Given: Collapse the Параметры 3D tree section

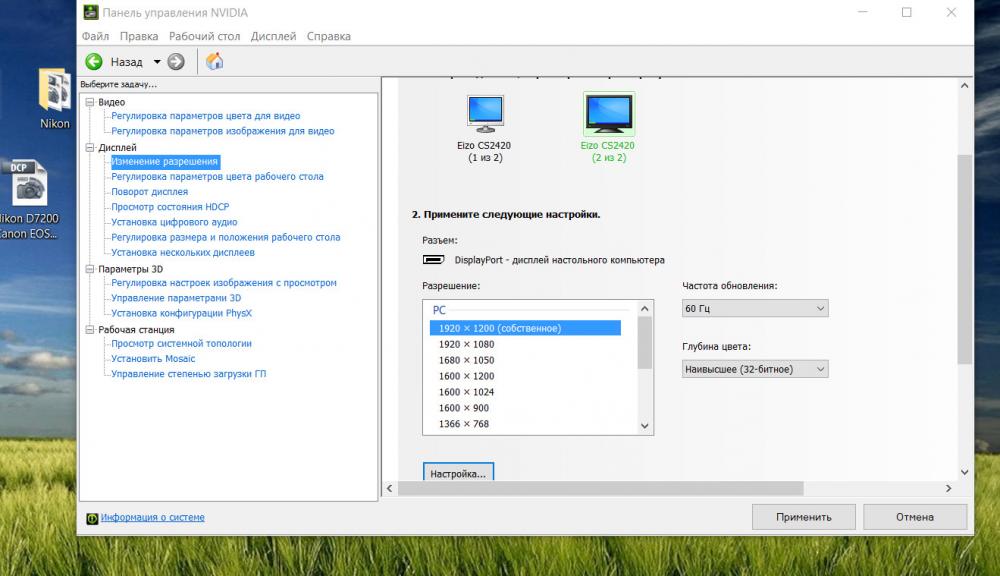Looking at the screenshot, I should [x=90, y=269].
